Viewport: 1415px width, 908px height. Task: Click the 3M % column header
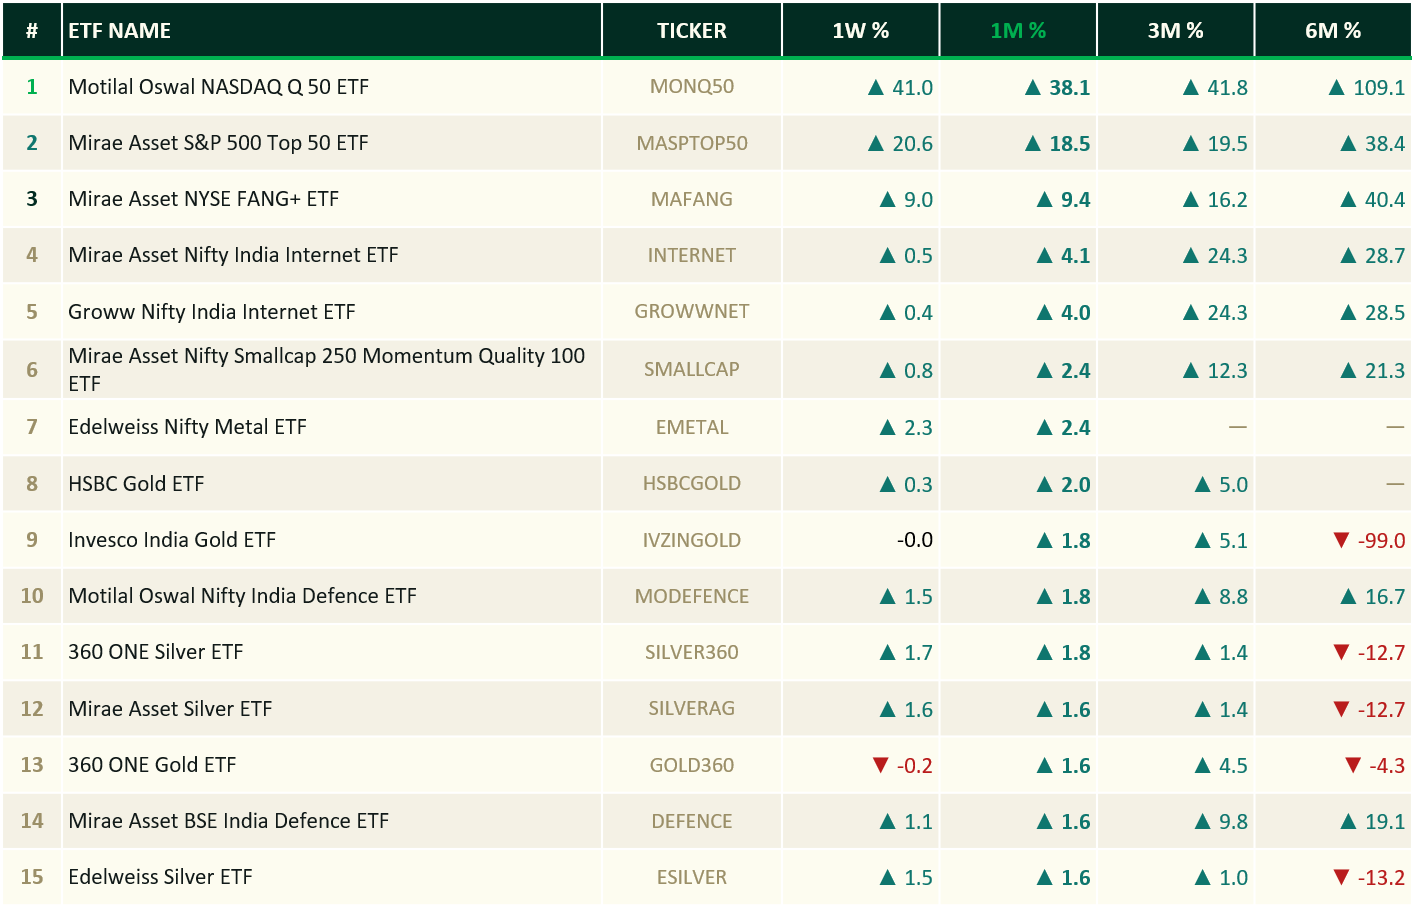tap(1175, 31)
